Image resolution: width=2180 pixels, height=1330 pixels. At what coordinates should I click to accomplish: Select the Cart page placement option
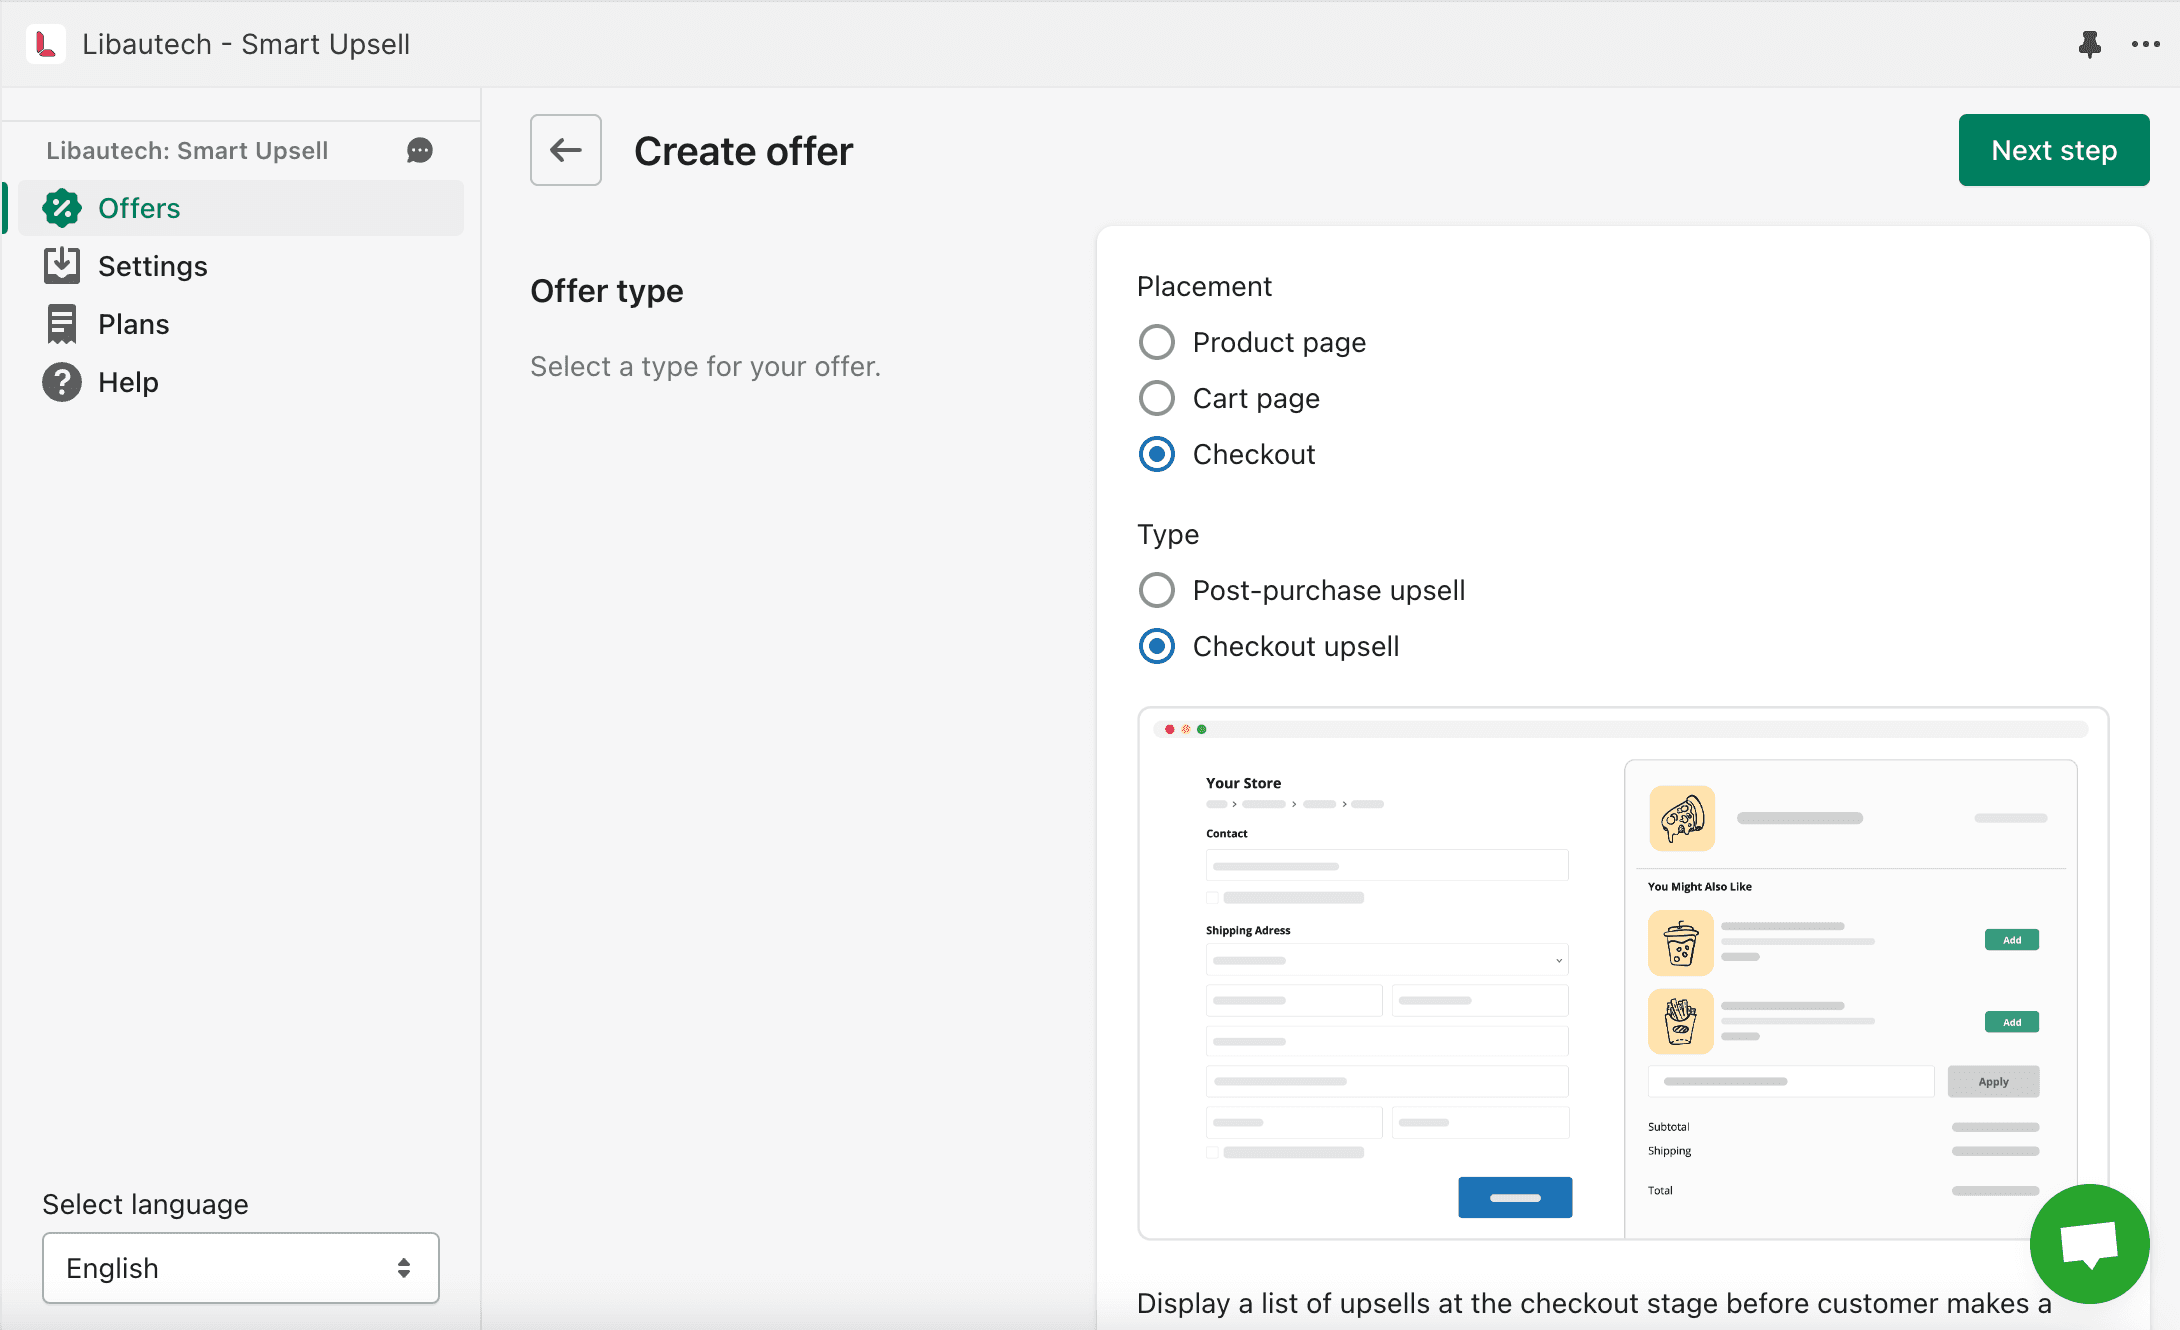click(x=1157, y=398)
